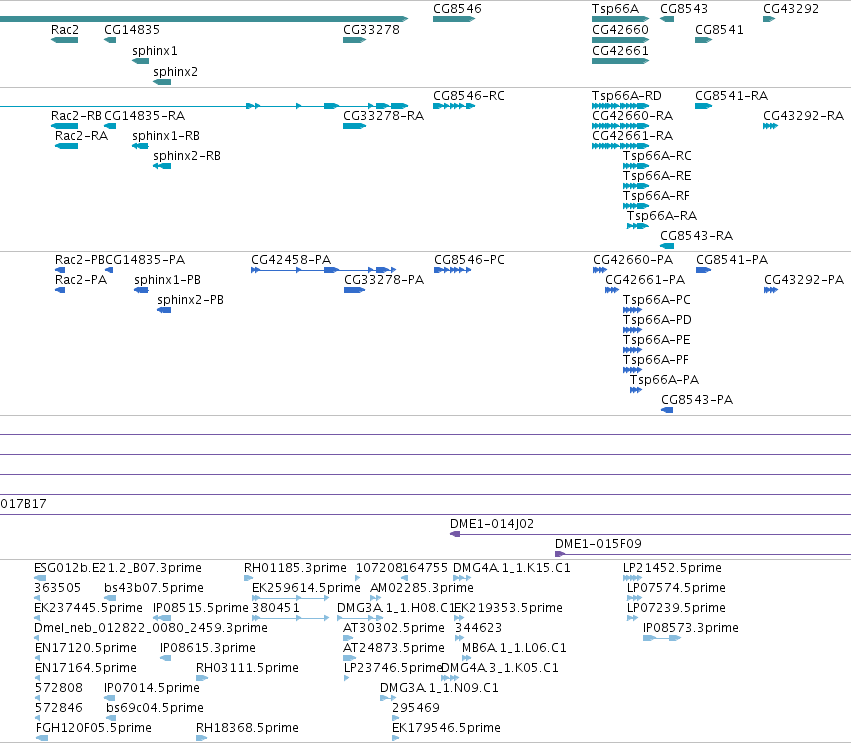Viewport: 851px width, 743px height.
Task: Select the CG42660 gene
Action: (x=620, y=40)
